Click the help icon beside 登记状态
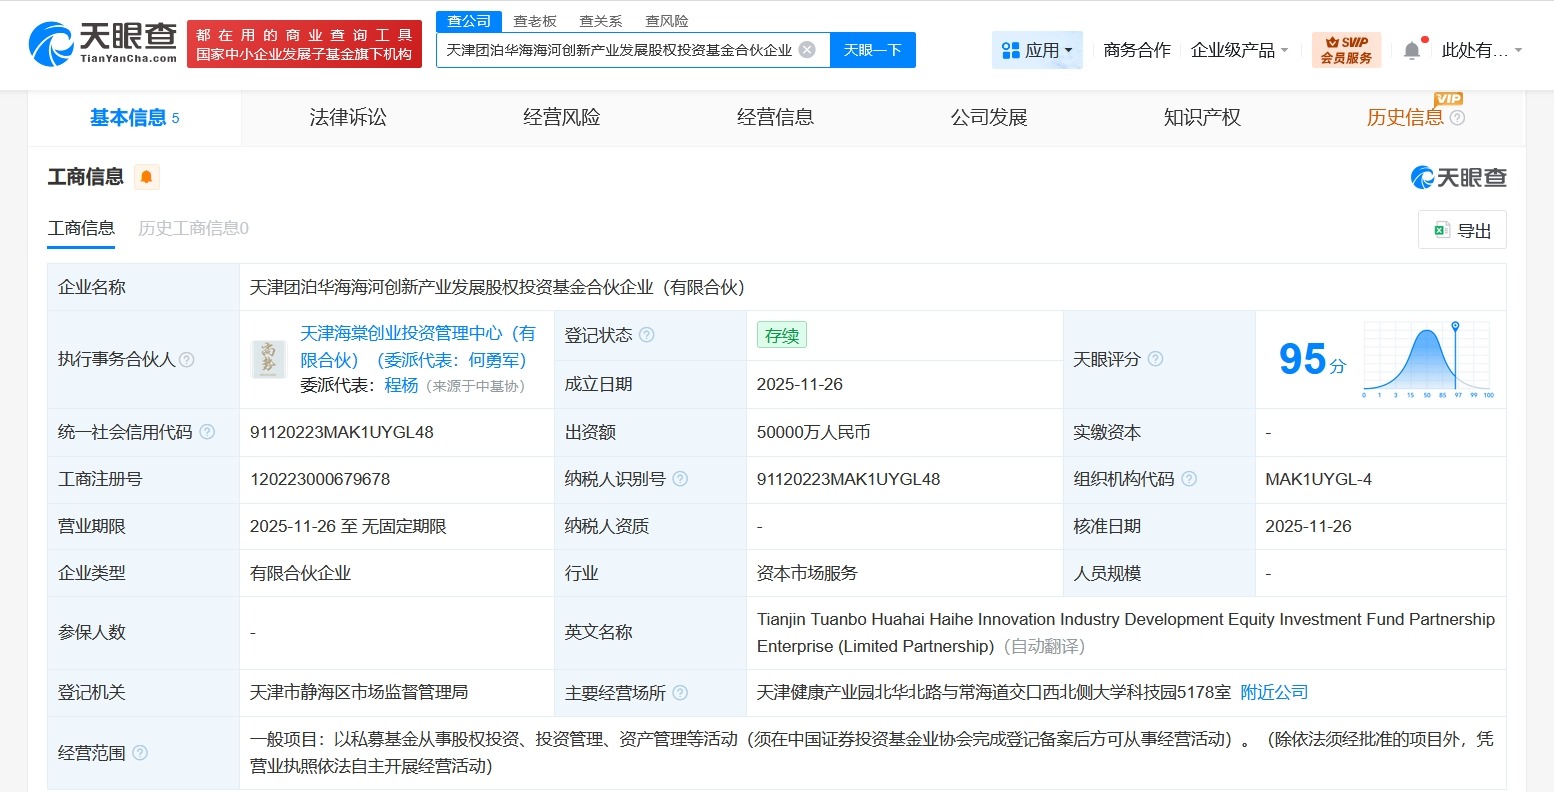Image resolution: width=1554 pixels, height=792 pixels. 647,335
